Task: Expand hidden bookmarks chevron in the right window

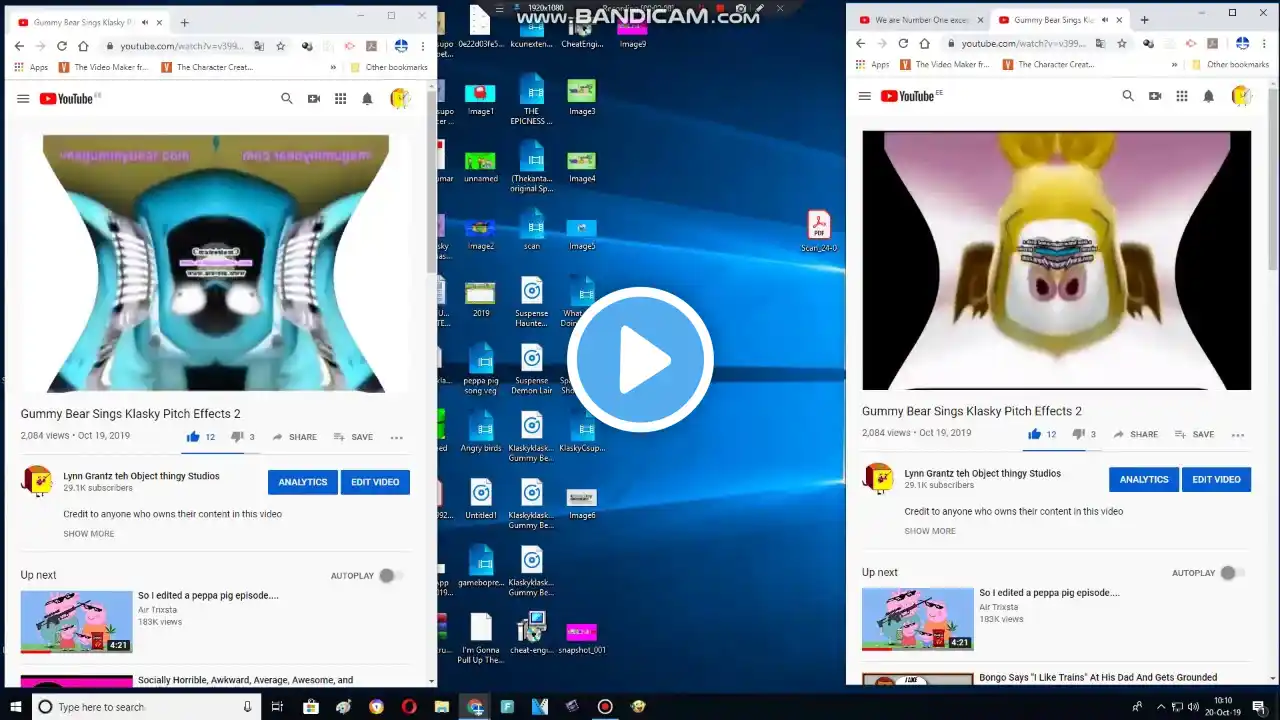Action: pyautogui.click(x=1174, y=65)
